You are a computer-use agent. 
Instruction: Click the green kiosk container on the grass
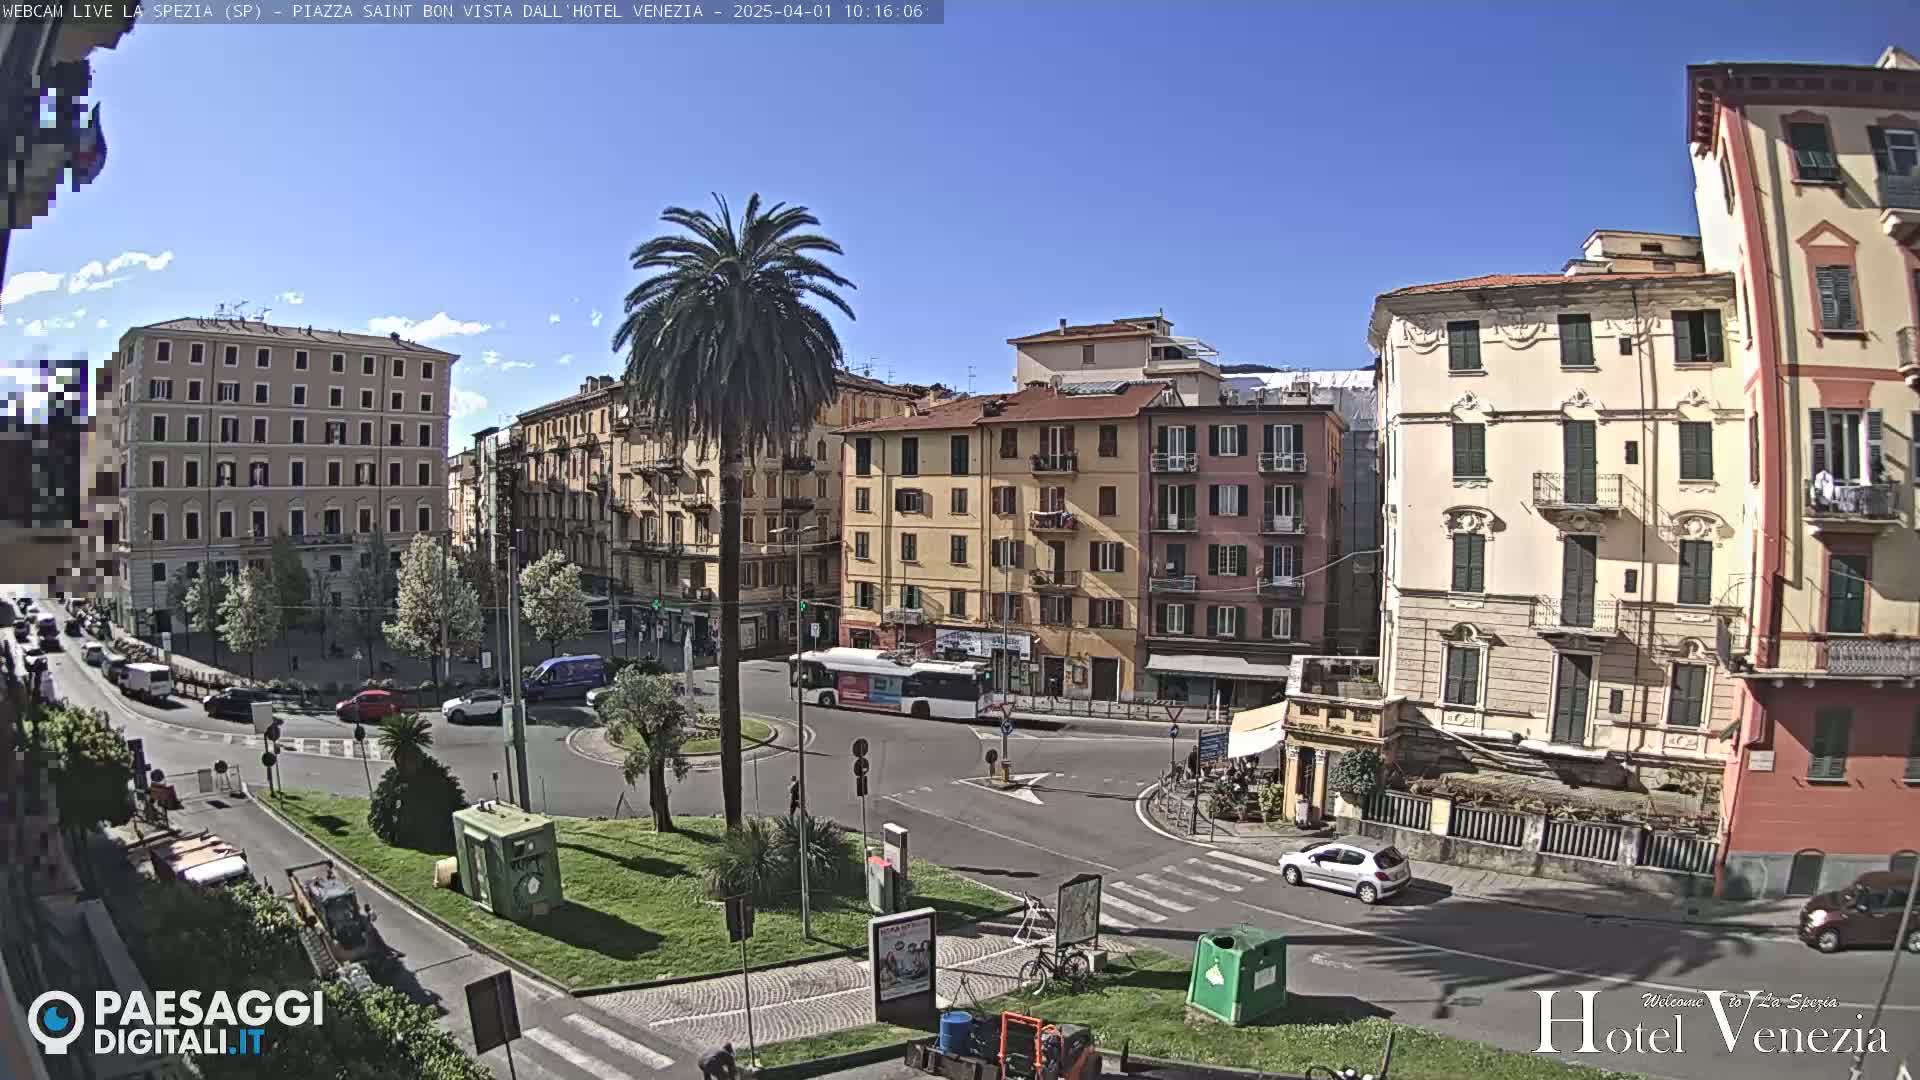507,858
